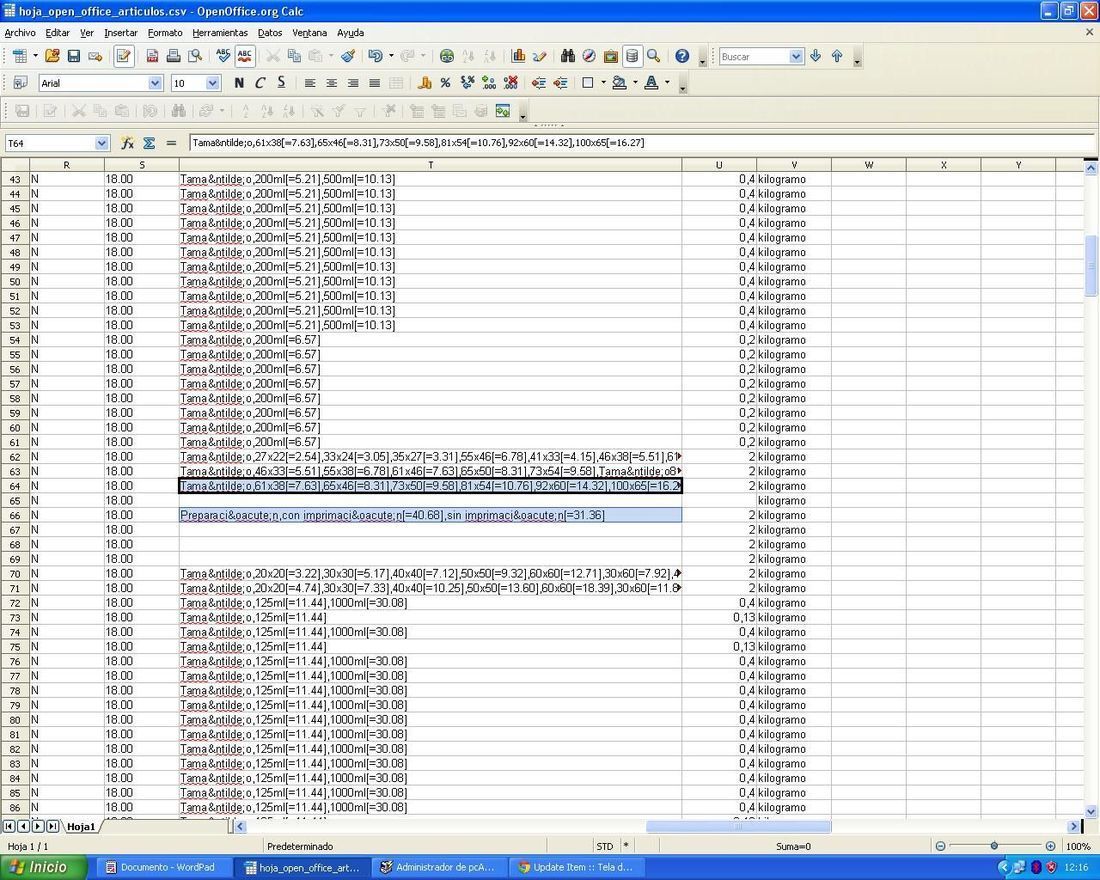The image size is (1100, 880).
Task: Toggle Italic (C) formatting
Action: pyautogui.click(x=260, y=83)
